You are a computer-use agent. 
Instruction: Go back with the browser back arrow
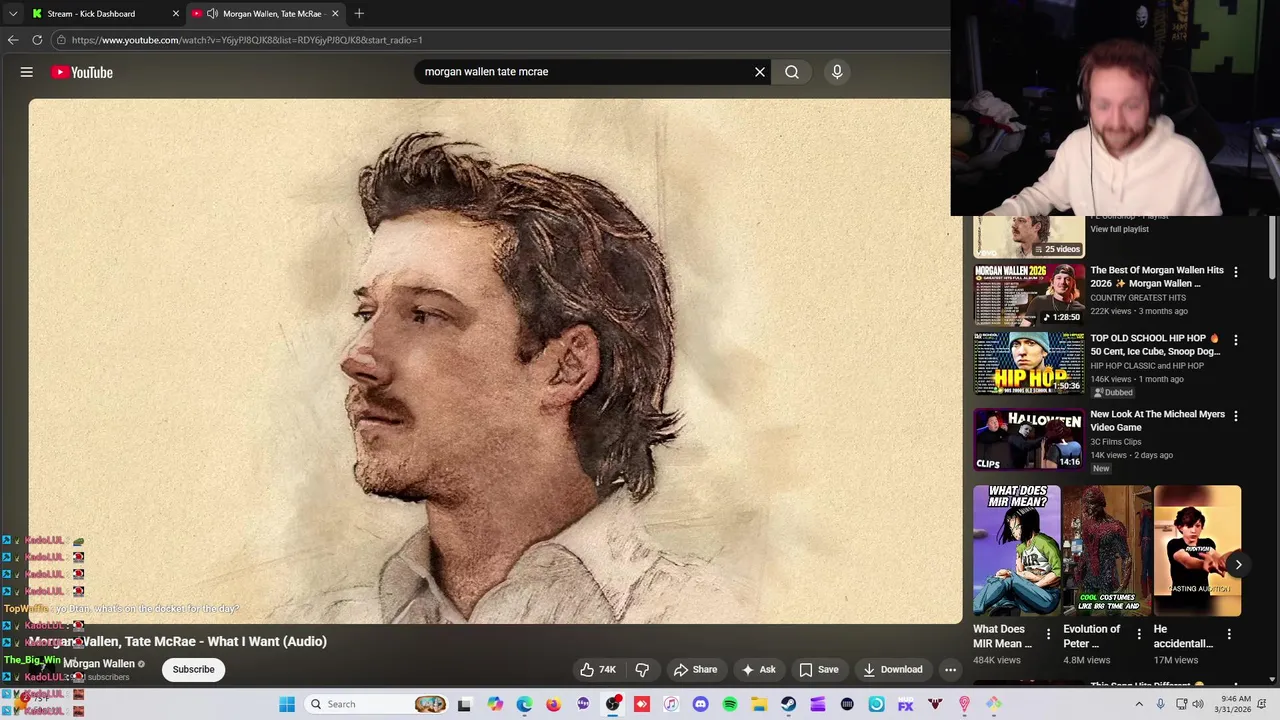coord(13,40)
